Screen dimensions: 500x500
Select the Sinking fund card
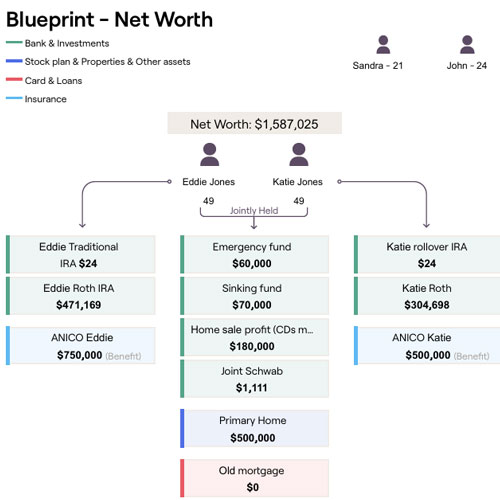pyautogui.click(x=254, y=296)
